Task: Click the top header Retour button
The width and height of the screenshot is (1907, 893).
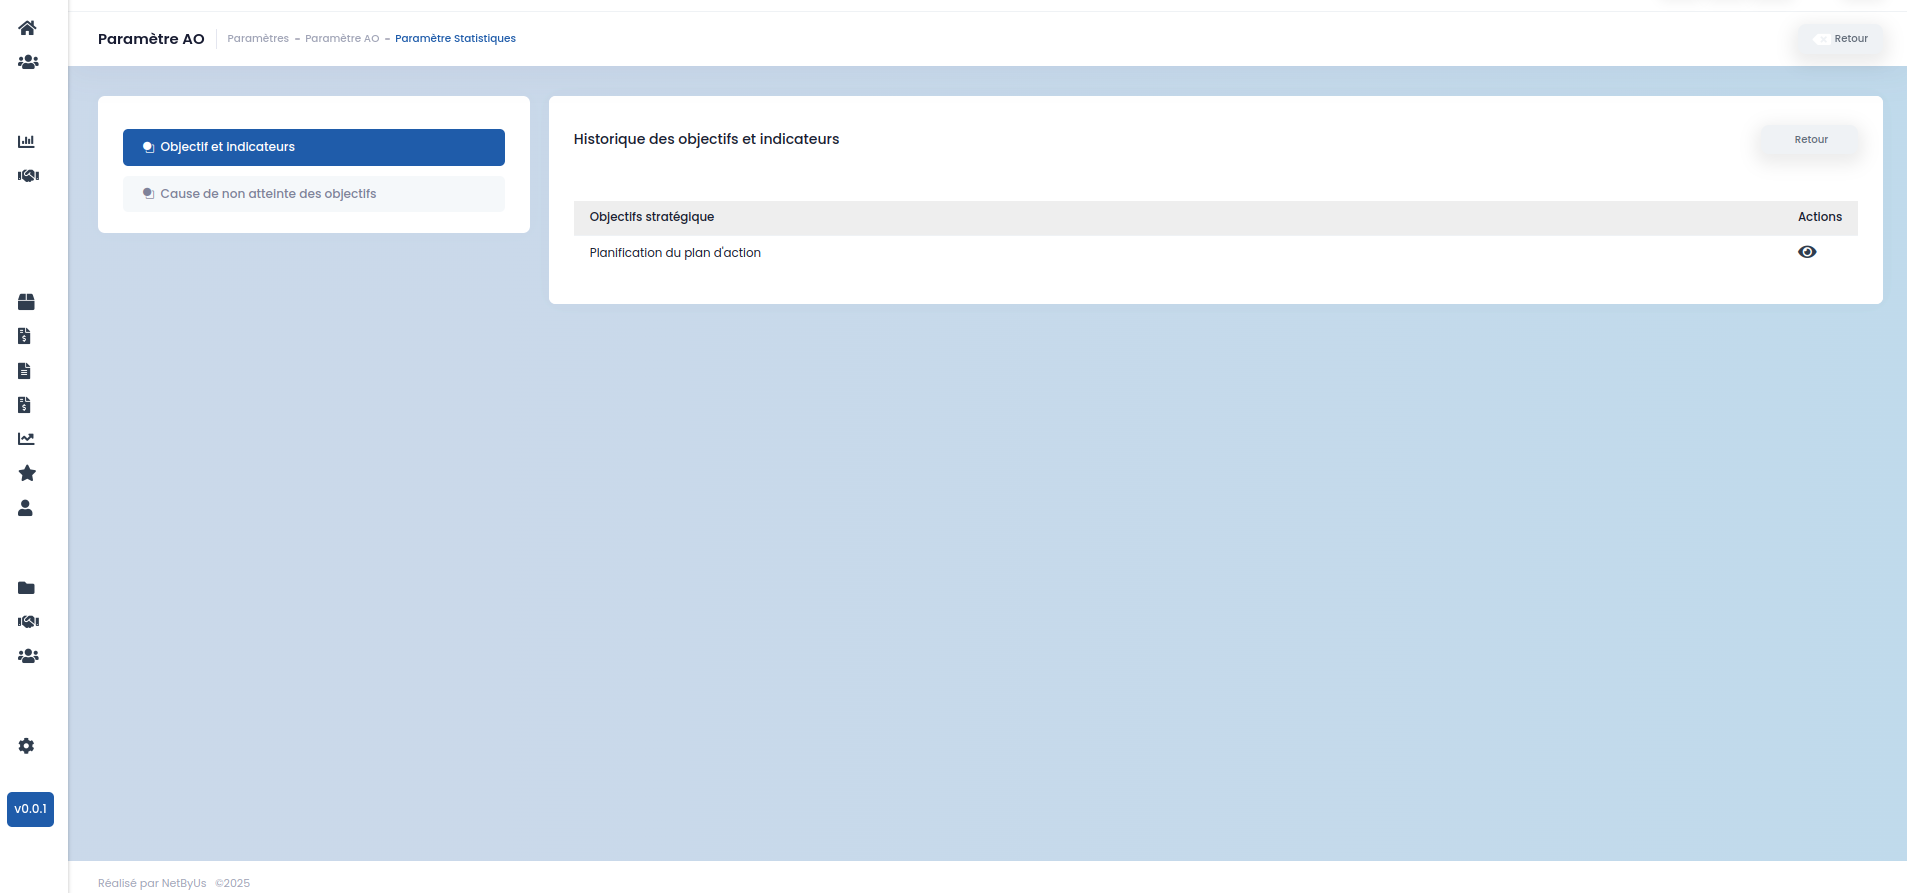Action: (1841, 39)
